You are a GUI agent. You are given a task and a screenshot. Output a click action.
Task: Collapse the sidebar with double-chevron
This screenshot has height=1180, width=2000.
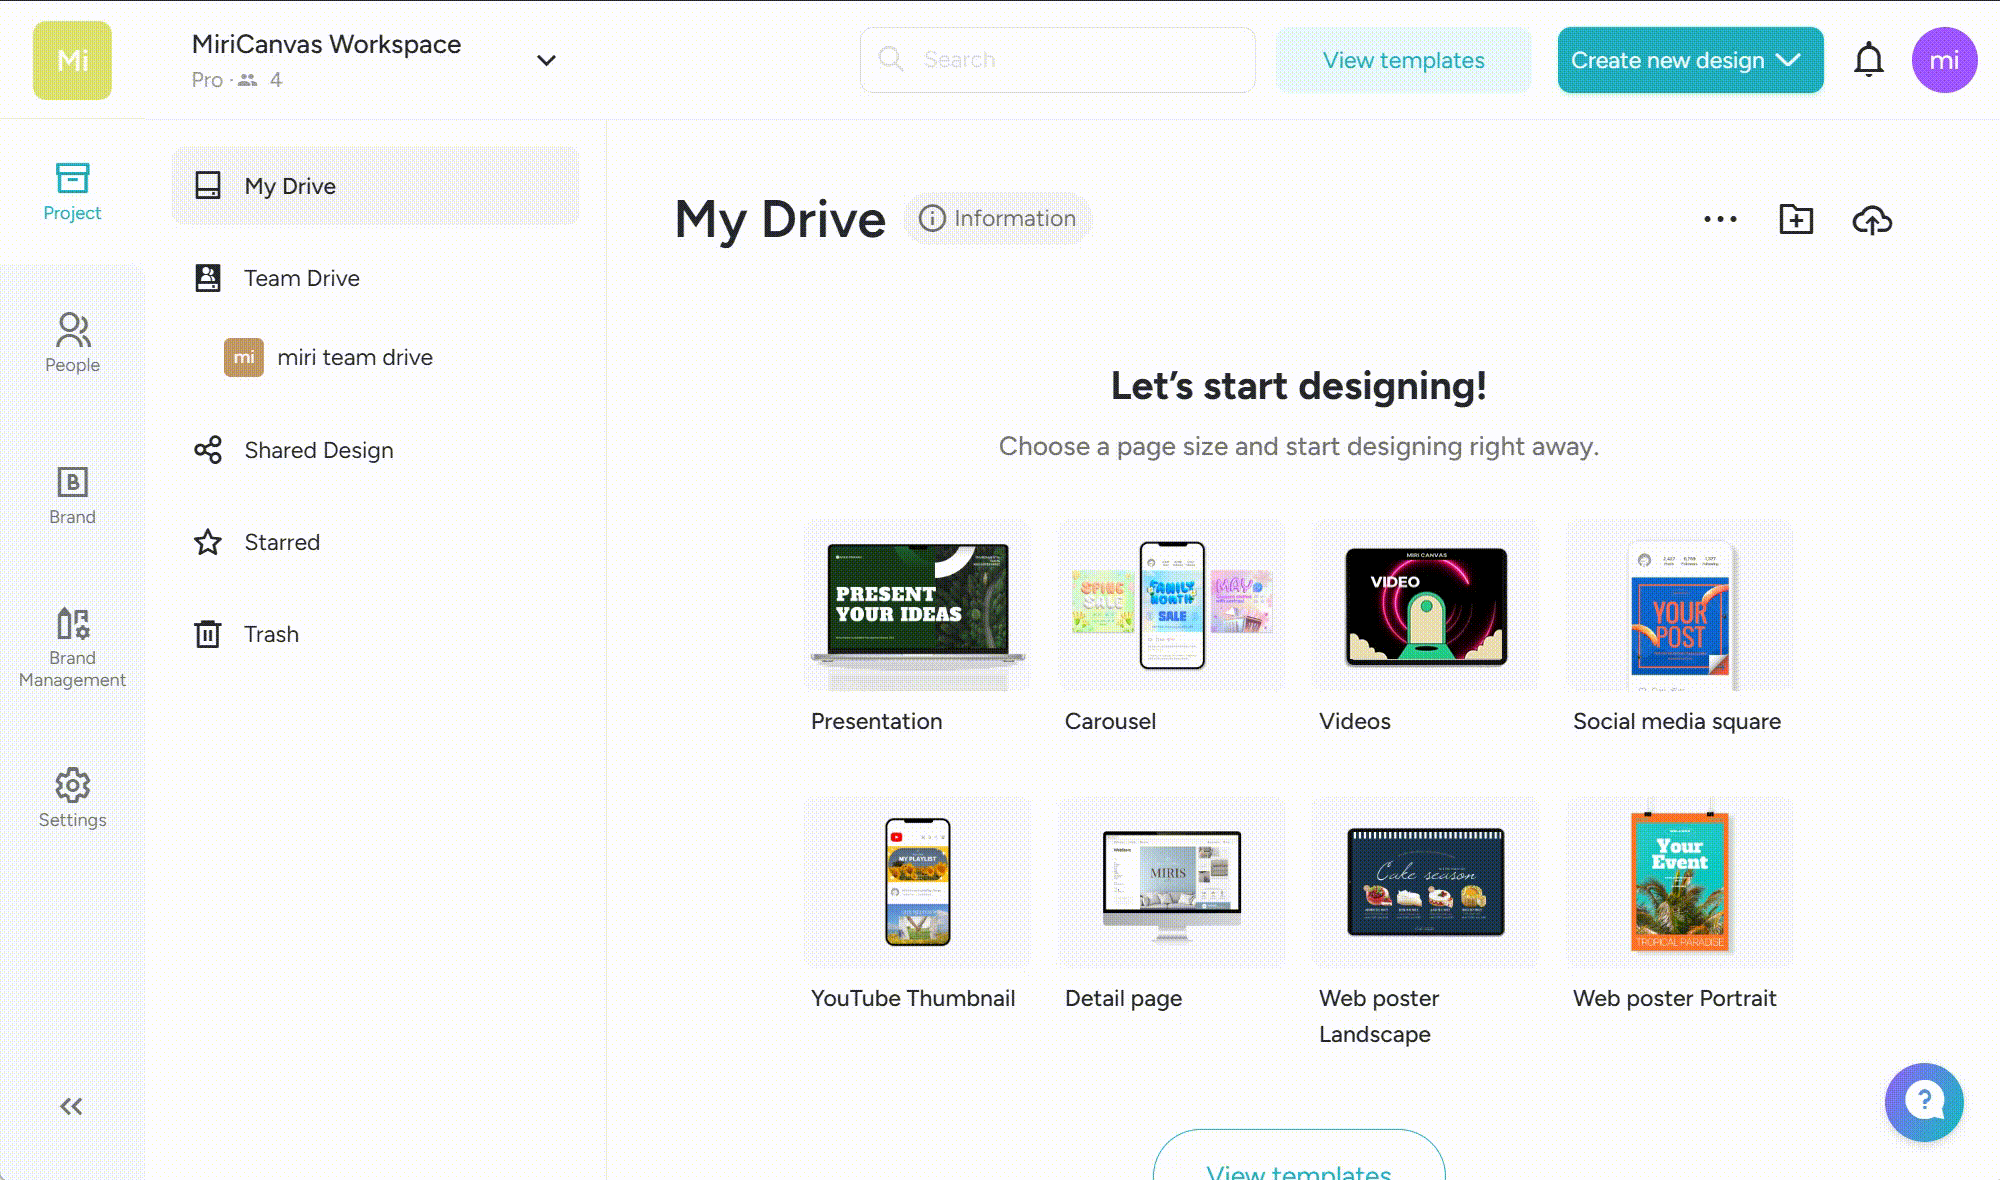pyautogui.click(x=71, y=1106)
